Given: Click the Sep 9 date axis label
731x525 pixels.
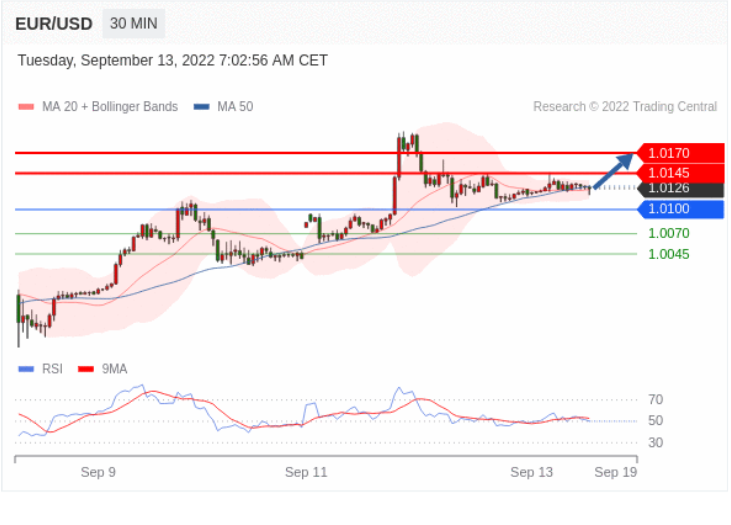Looking at the screenshot, I should (x=98, y=472).
